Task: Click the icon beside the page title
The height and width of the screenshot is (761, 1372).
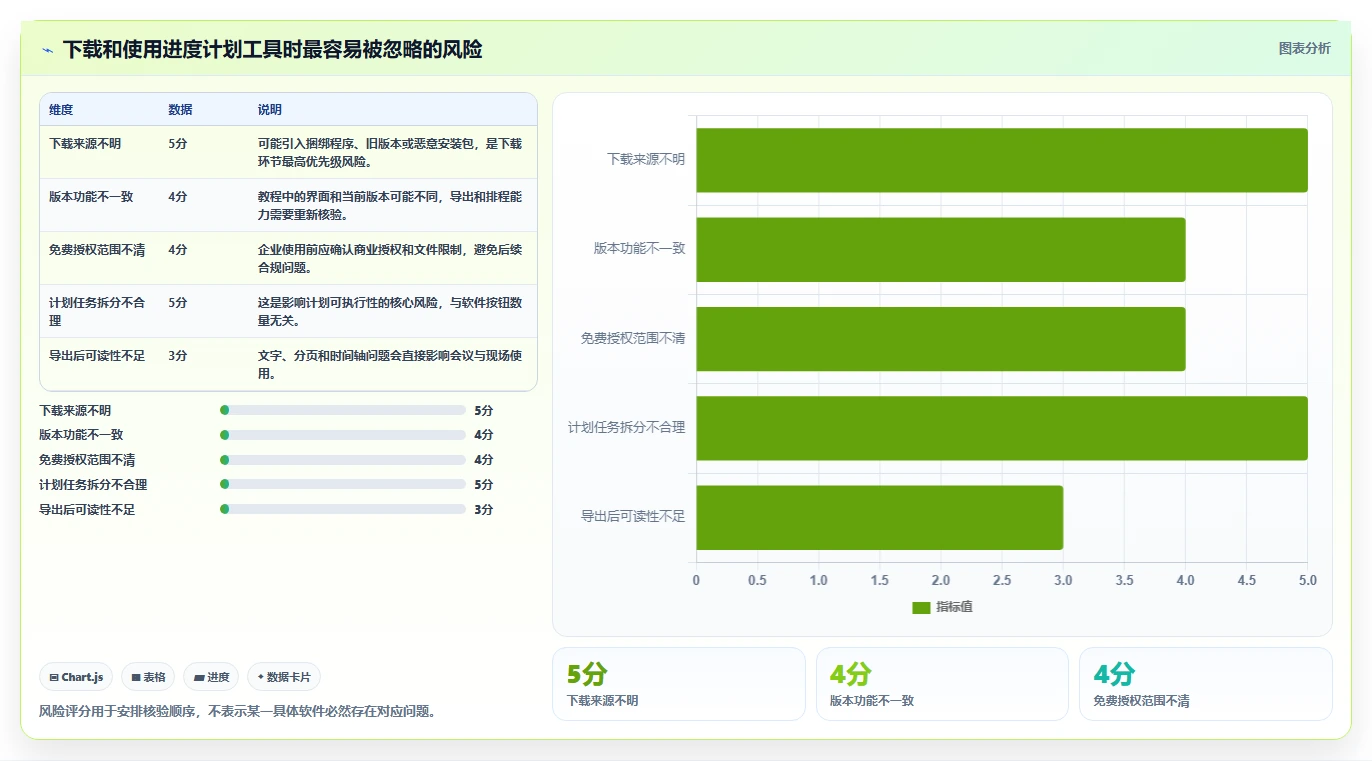Action: tap(47, 50)
